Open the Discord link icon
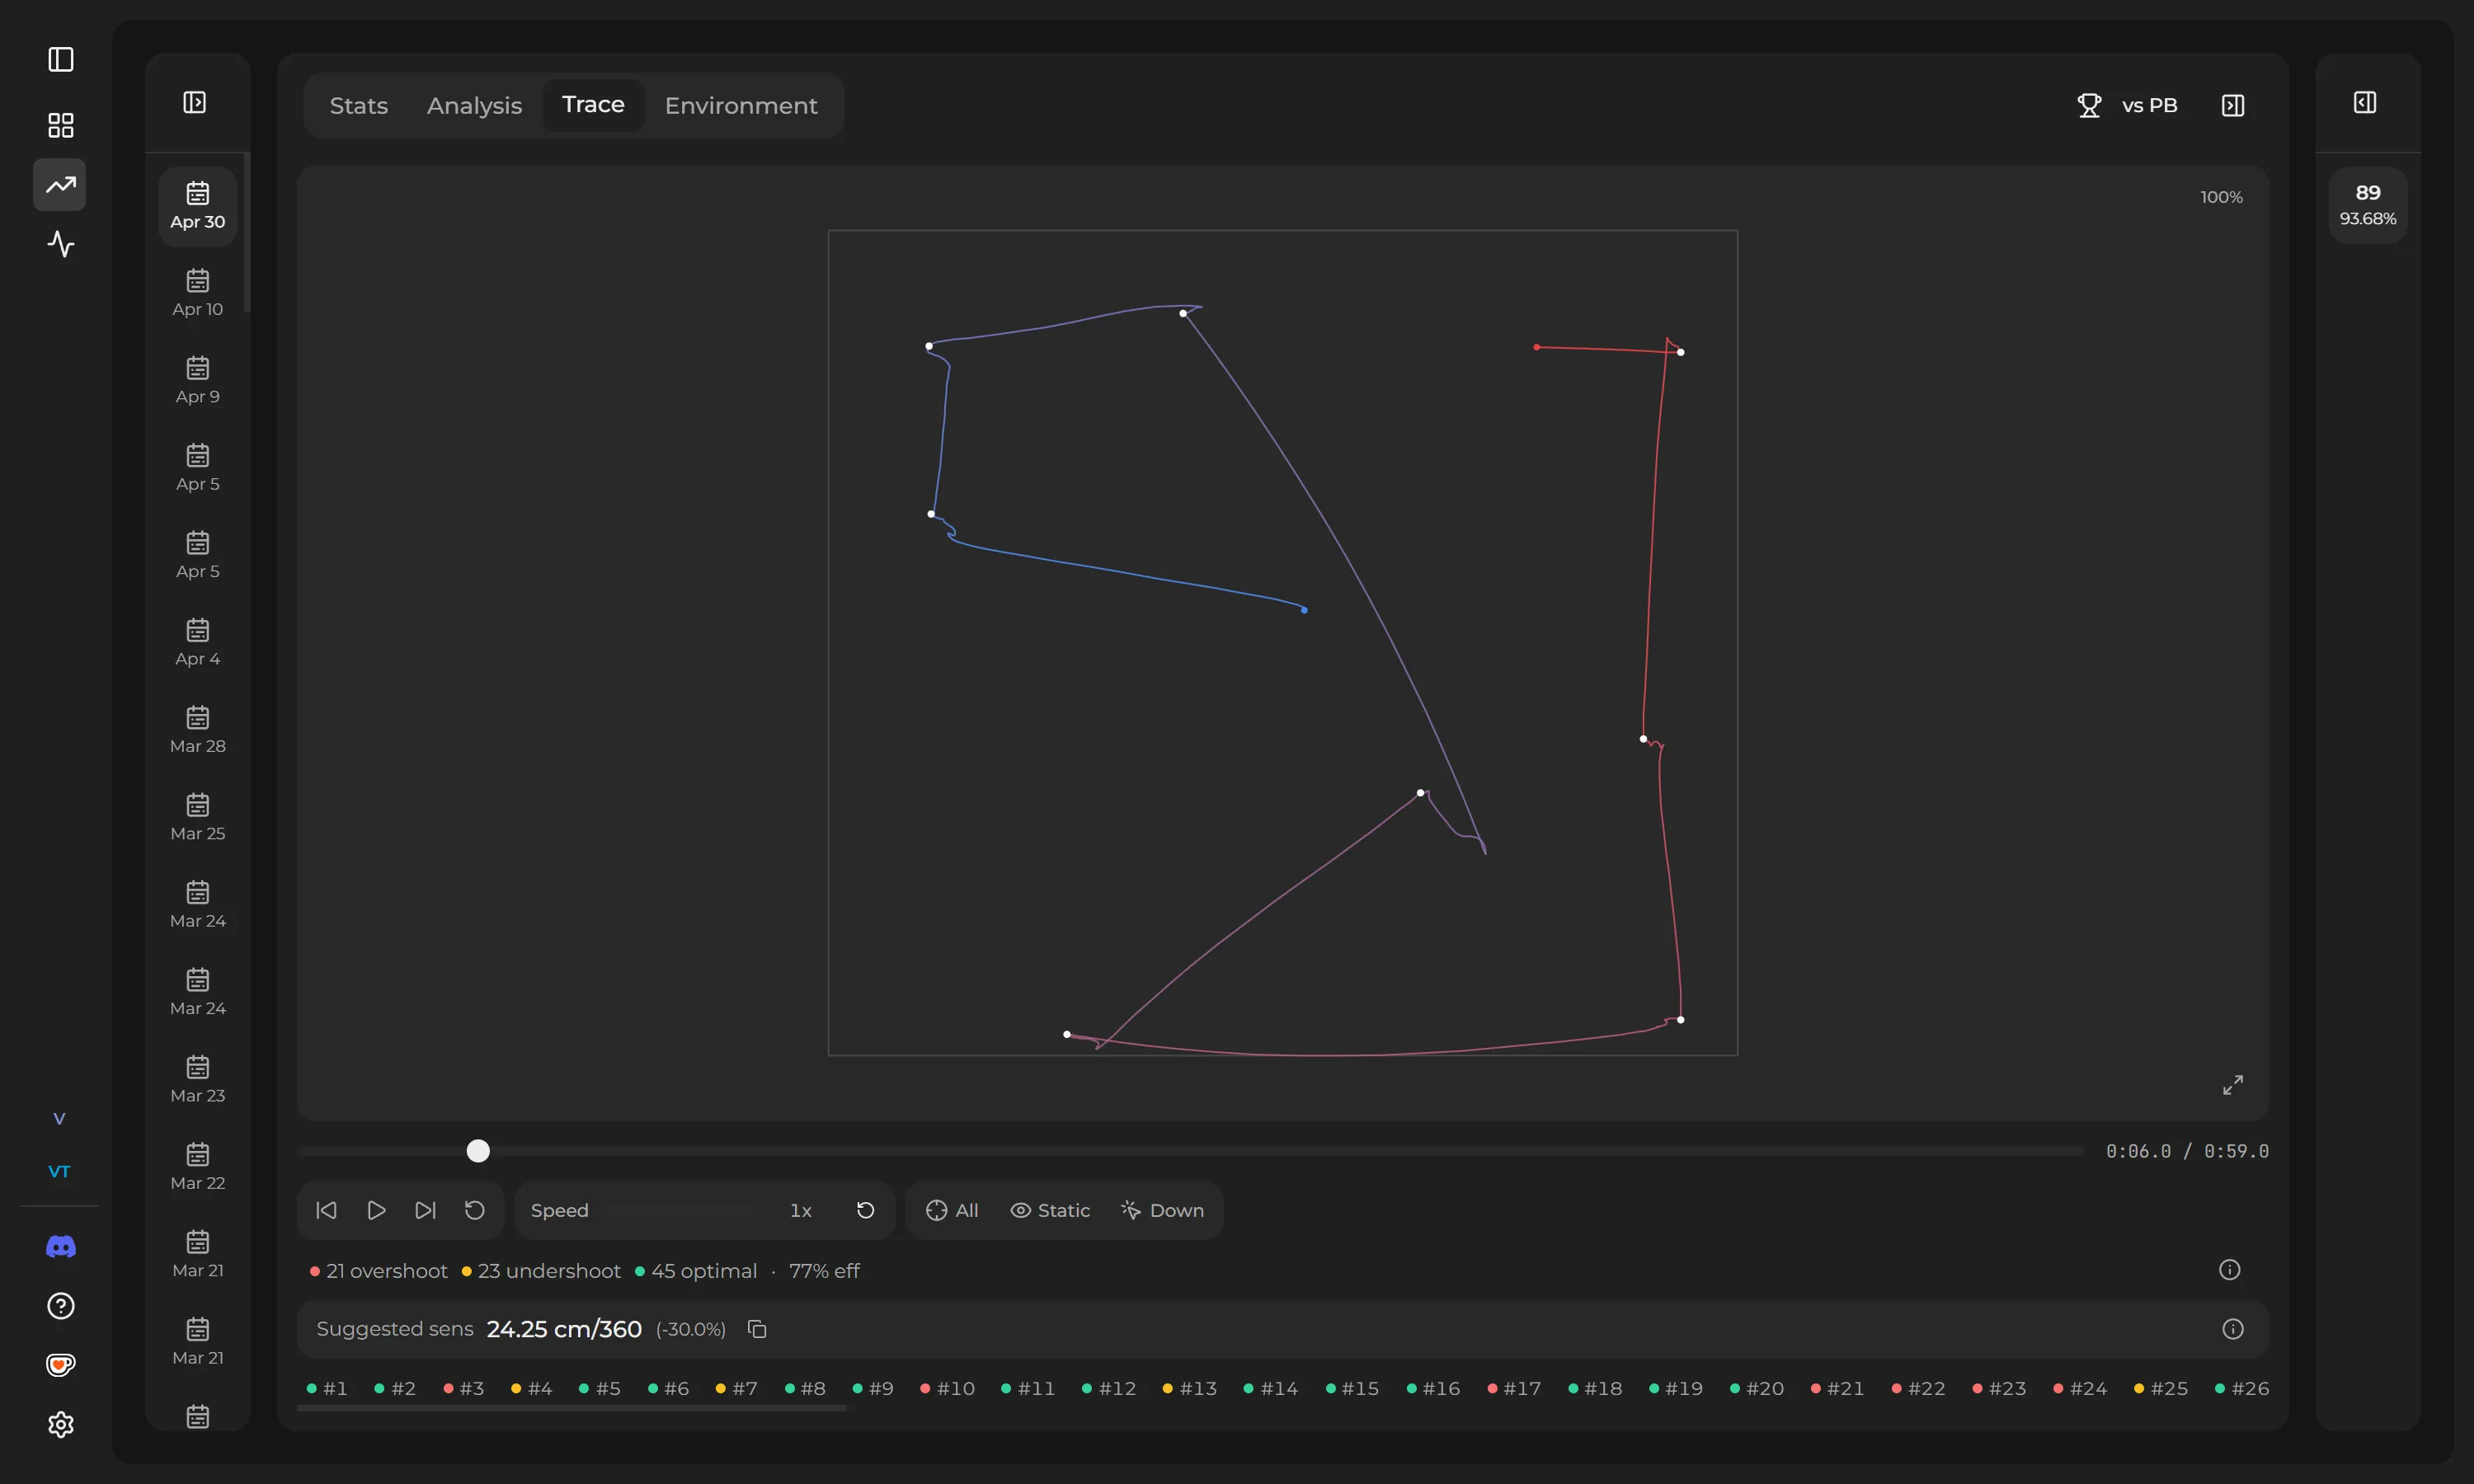Viewport: 2474px width, 1484px height. pyautogui.click(x=61, y=1246)
